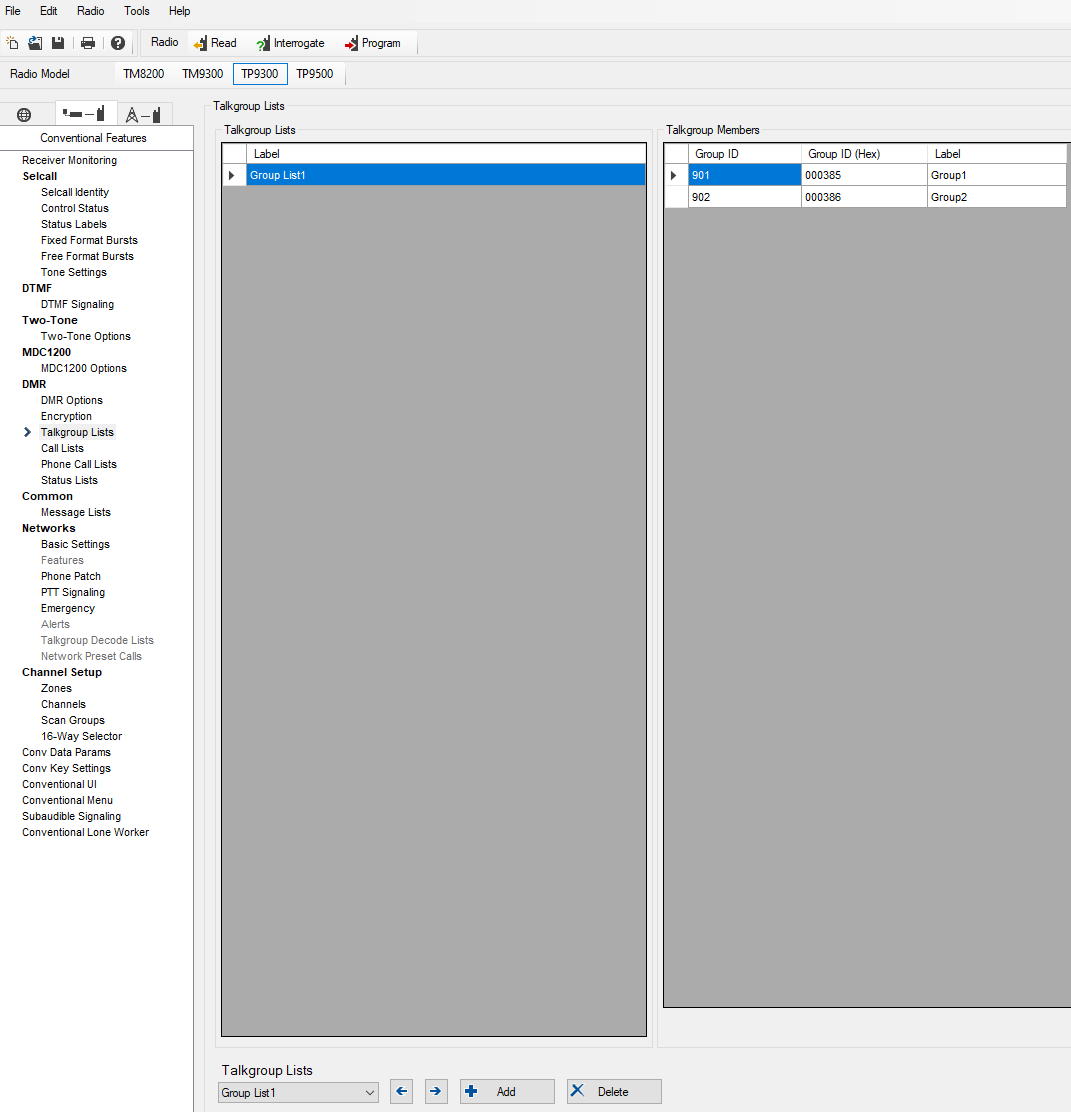
Task: Select TM9300 radio model
Action: click(203, 74)
